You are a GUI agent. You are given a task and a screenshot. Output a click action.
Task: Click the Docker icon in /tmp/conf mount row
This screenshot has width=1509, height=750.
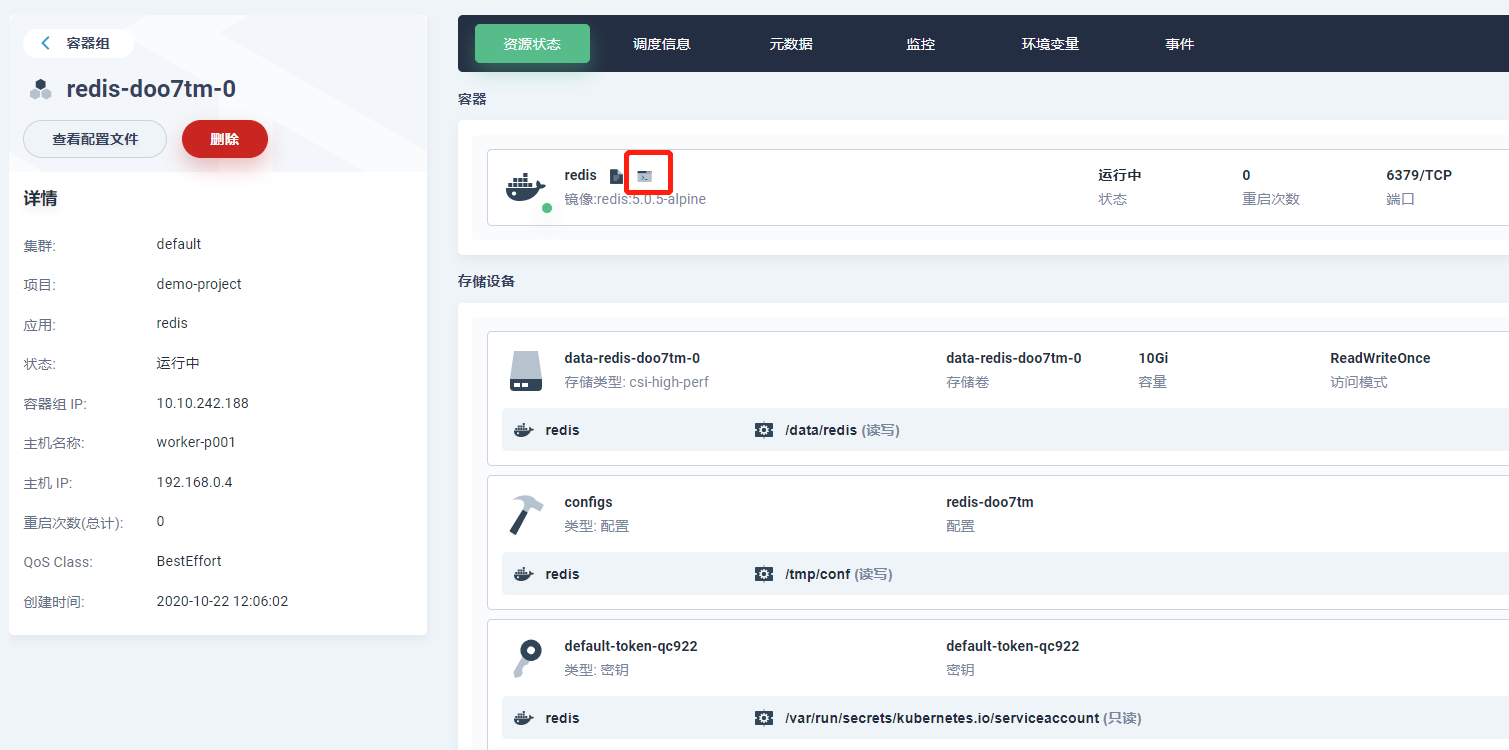tap(523, 574)
